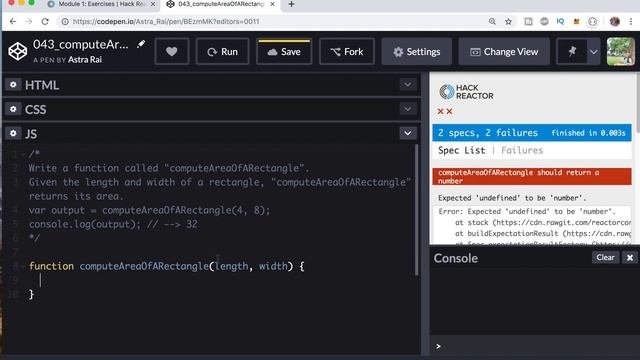The height and width of the screenshot is (360, 640).
Task: Click the 'finished in 0.003s' text
Action: pos(588,133)
